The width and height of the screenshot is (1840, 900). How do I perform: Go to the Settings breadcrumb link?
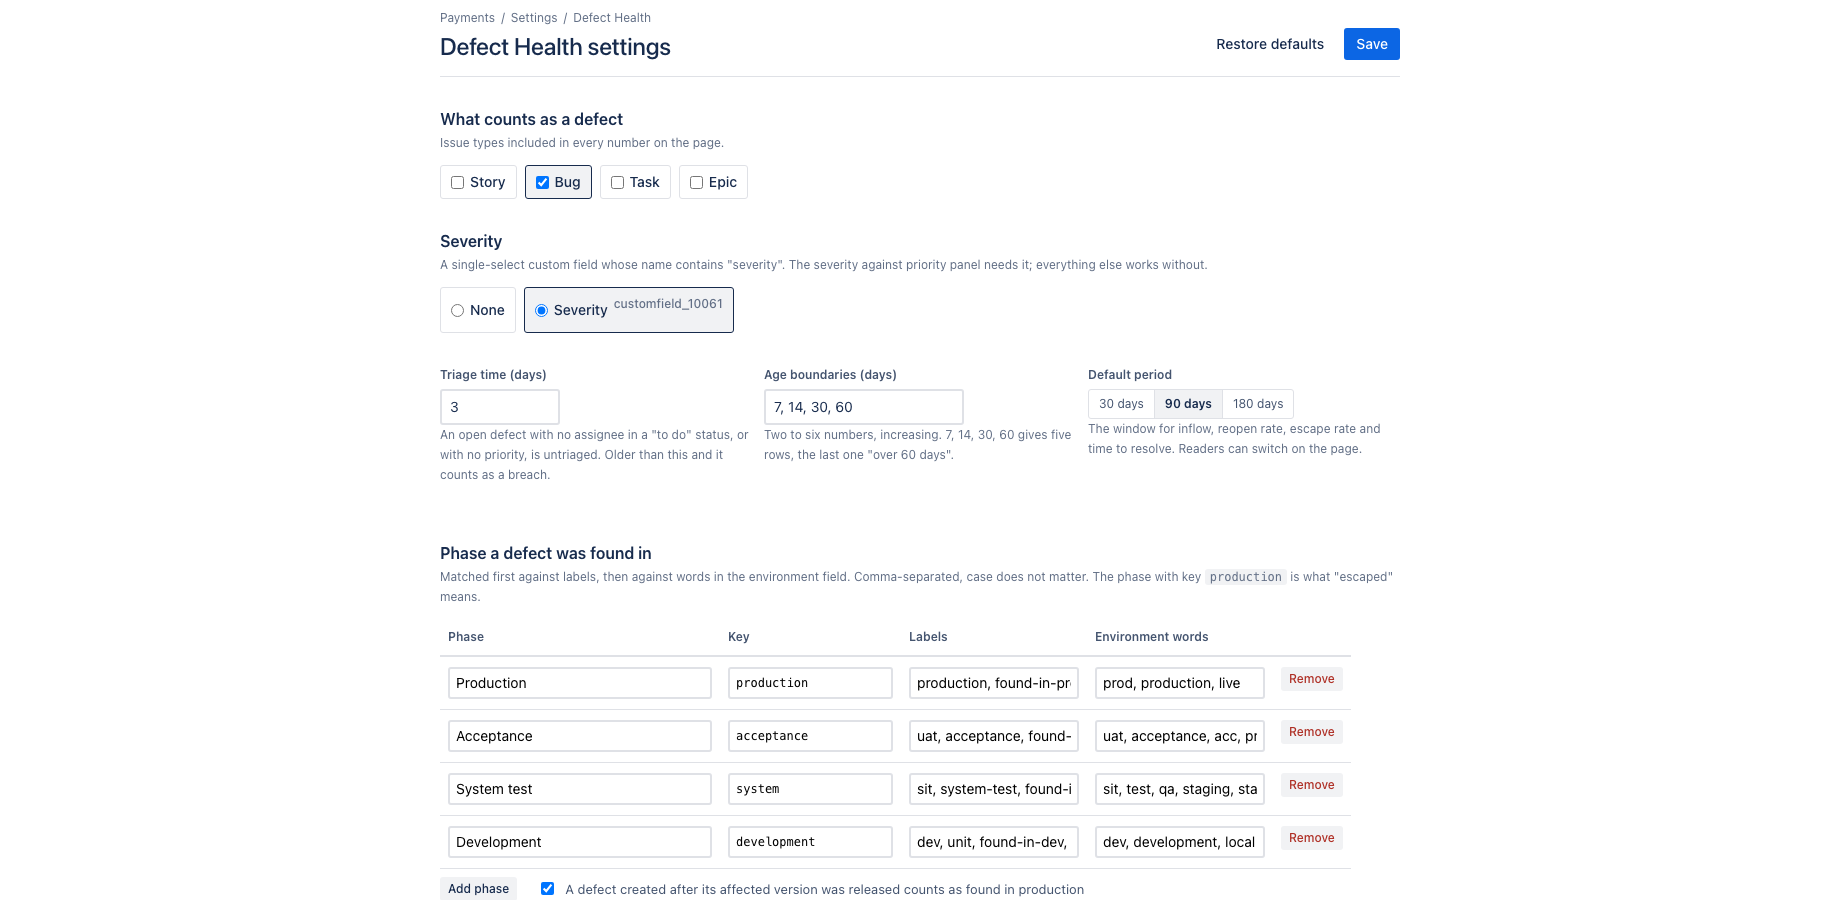coord(534,18)
